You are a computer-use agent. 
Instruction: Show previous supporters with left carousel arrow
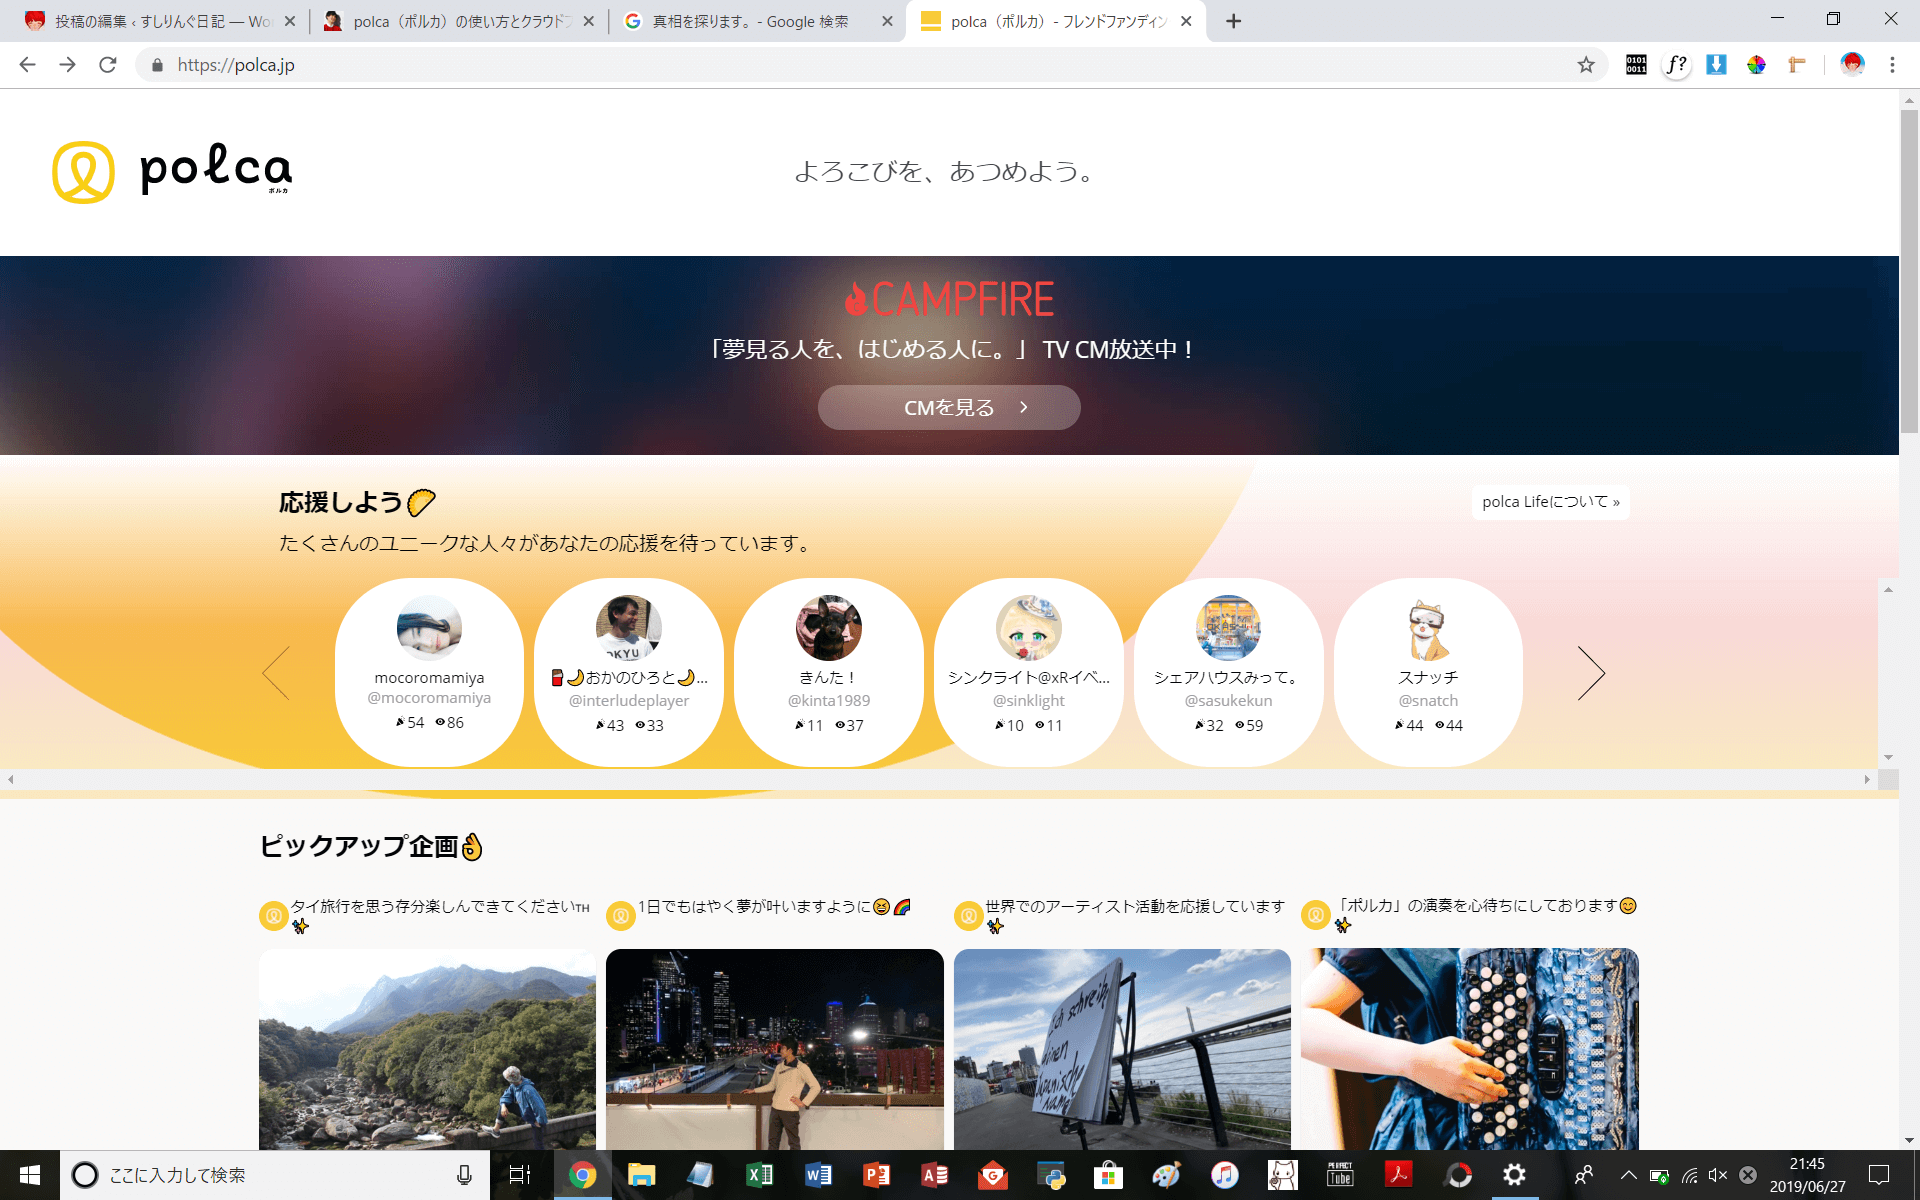click(276, 673)
